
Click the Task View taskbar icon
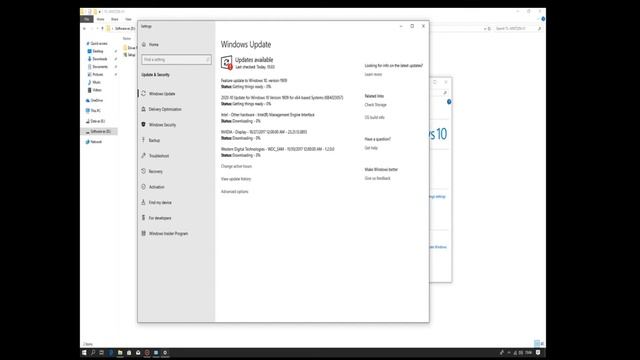tap(102, 353)
